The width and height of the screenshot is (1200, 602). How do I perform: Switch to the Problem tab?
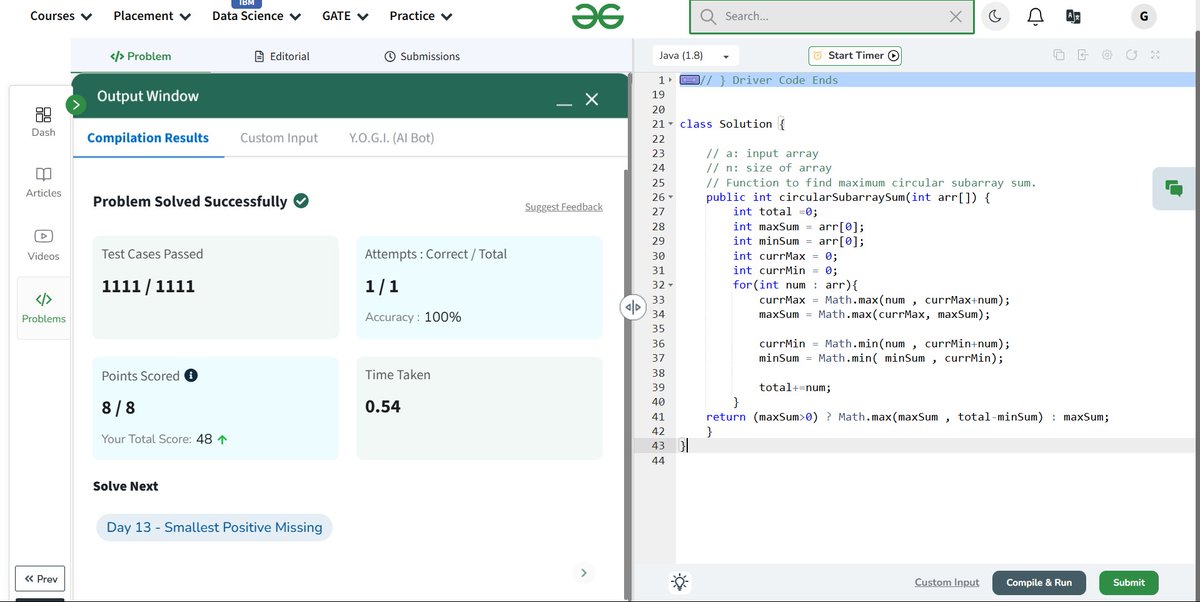point(140,56)
